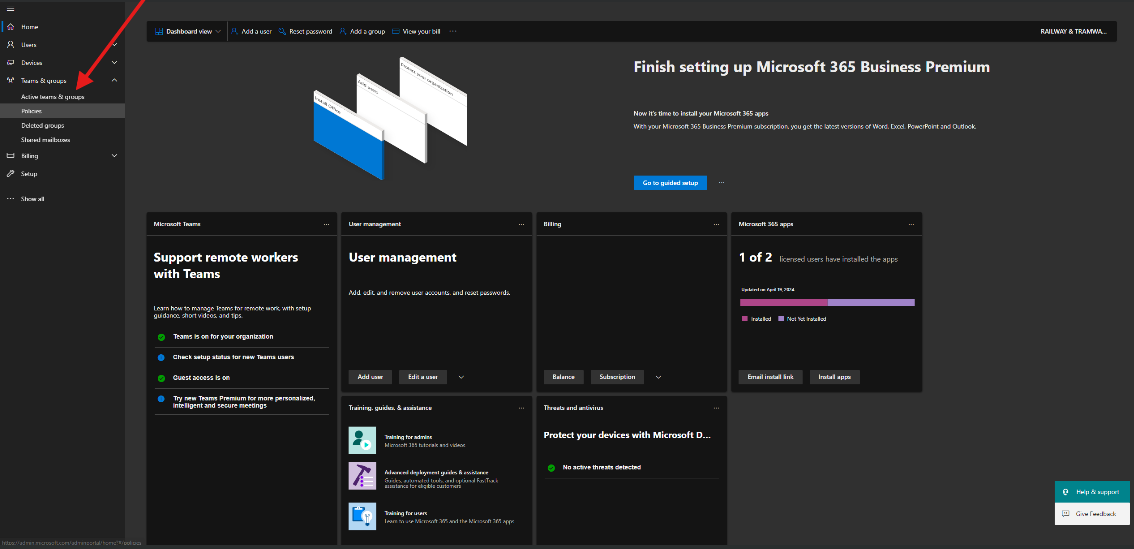Open the Dashboard view dropdown
1134x549 pixels.
pyautogui.click(x=188, y=32)
